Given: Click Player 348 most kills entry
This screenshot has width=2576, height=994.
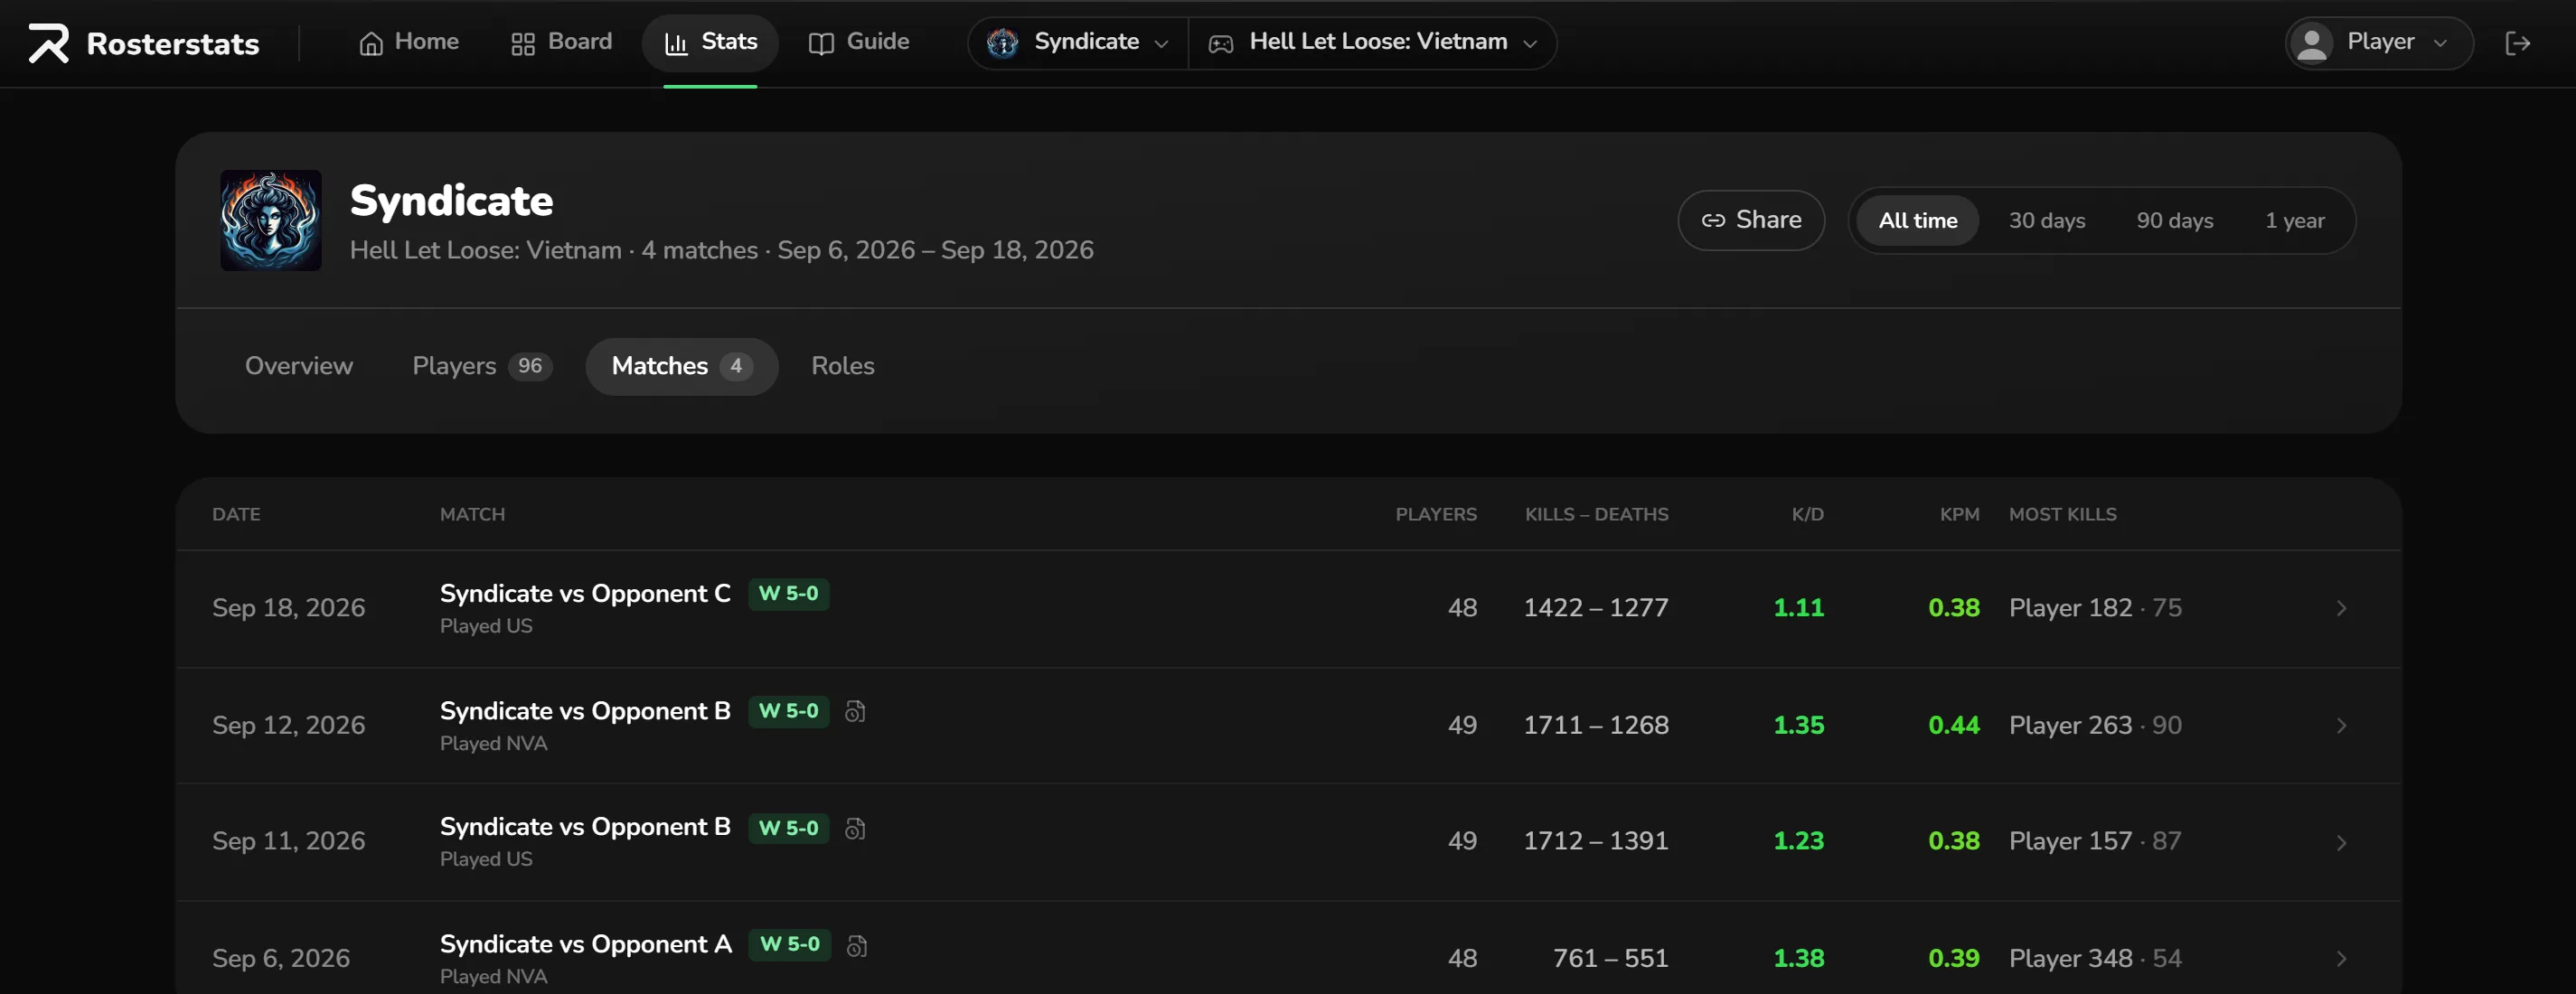Looking at the screenshot, I should click(2095, 958).
